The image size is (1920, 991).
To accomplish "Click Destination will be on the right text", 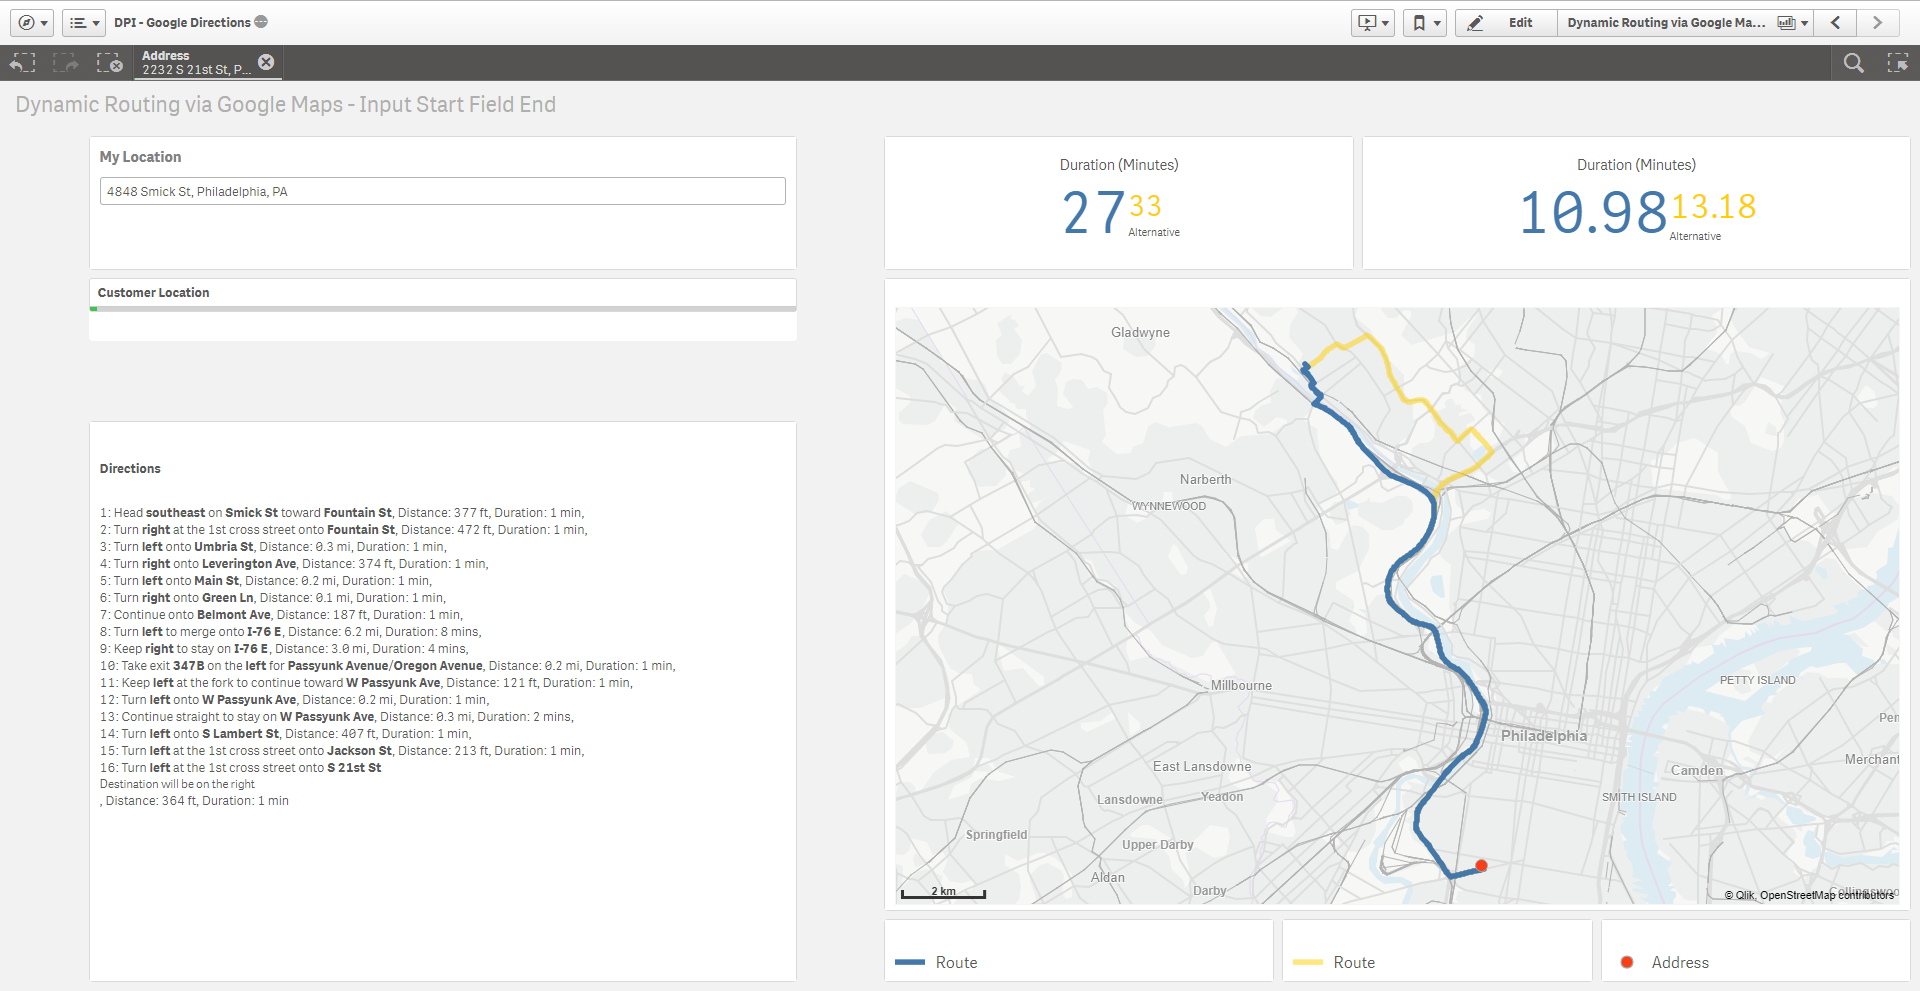I will [177, 784].
